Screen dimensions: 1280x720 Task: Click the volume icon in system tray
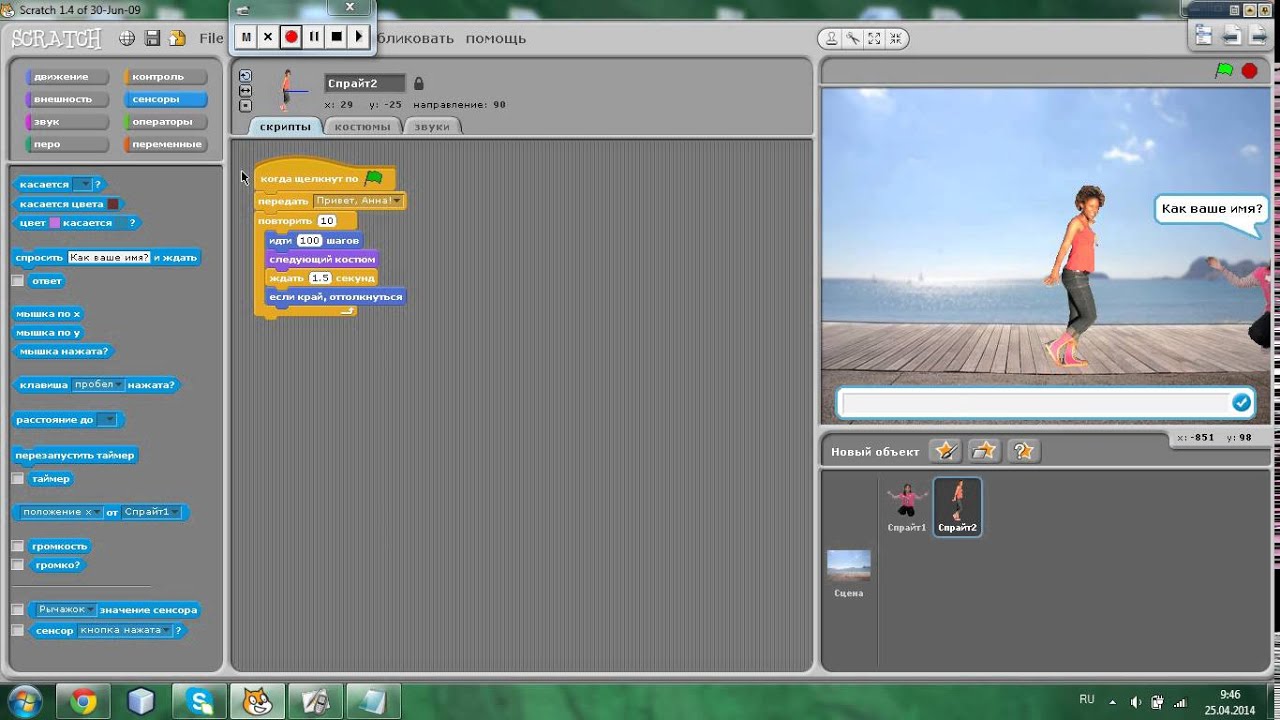(1136, 701)
